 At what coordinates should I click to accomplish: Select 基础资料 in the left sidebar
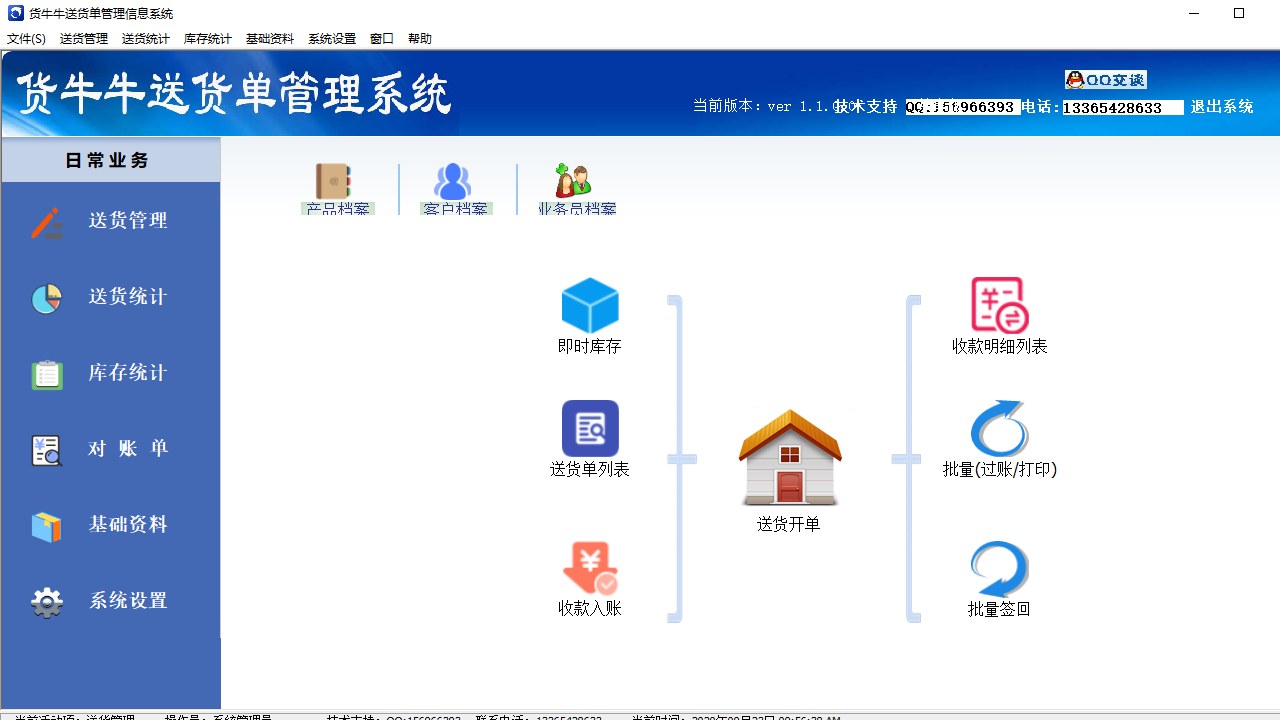pyautogui.click(x=110, y=525)
